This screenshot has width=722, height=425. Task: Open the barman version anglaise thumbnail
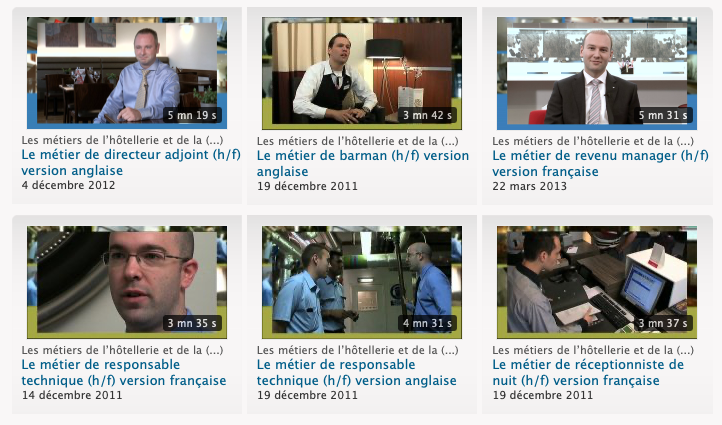tap(362, 73)
